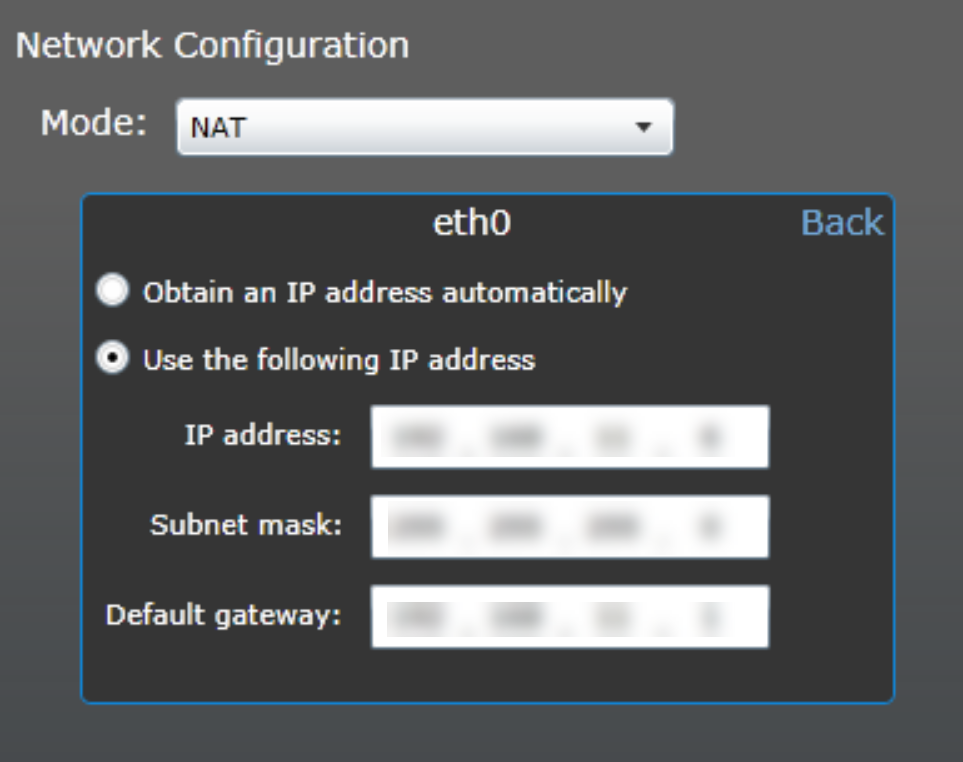Click the "Use the following IP address" label text
963x762 pixels.
point(339,359)
